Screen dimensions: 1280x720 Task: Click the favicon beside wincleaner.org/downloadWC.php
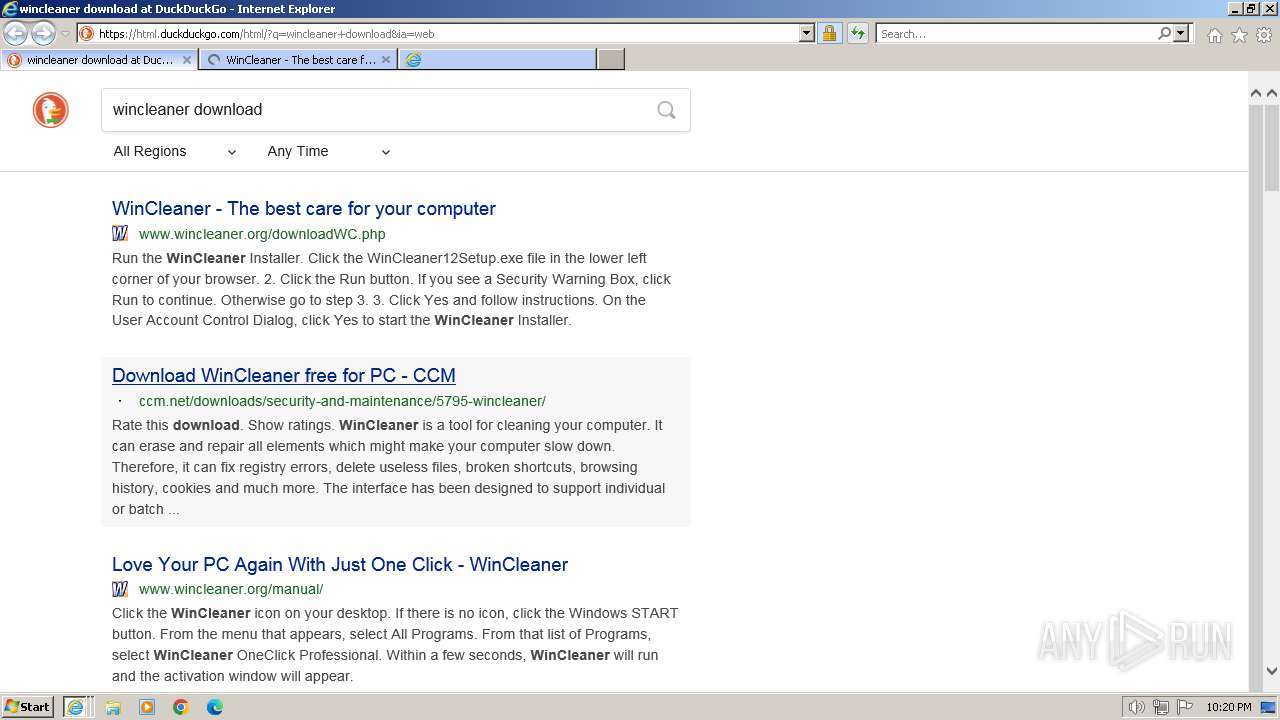[120, 234]
